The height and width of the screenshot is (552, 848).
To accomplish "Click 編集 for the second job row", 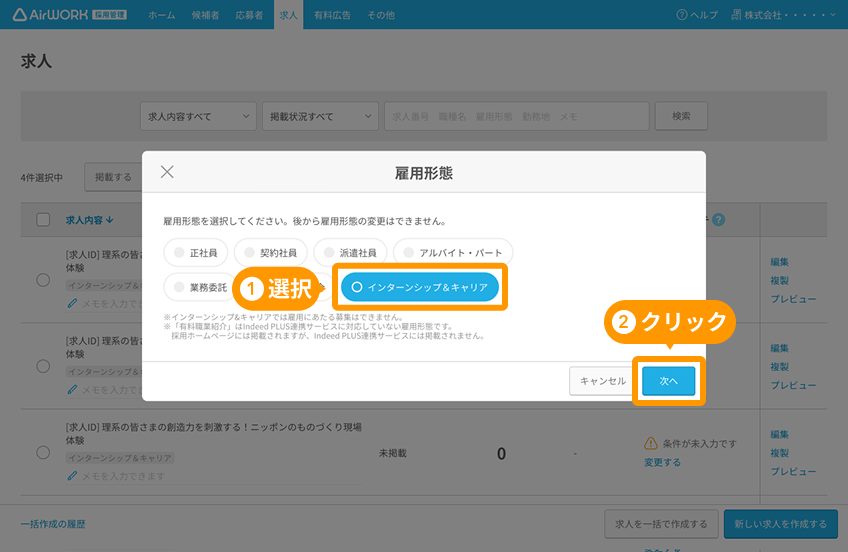I will click(779, 348).
